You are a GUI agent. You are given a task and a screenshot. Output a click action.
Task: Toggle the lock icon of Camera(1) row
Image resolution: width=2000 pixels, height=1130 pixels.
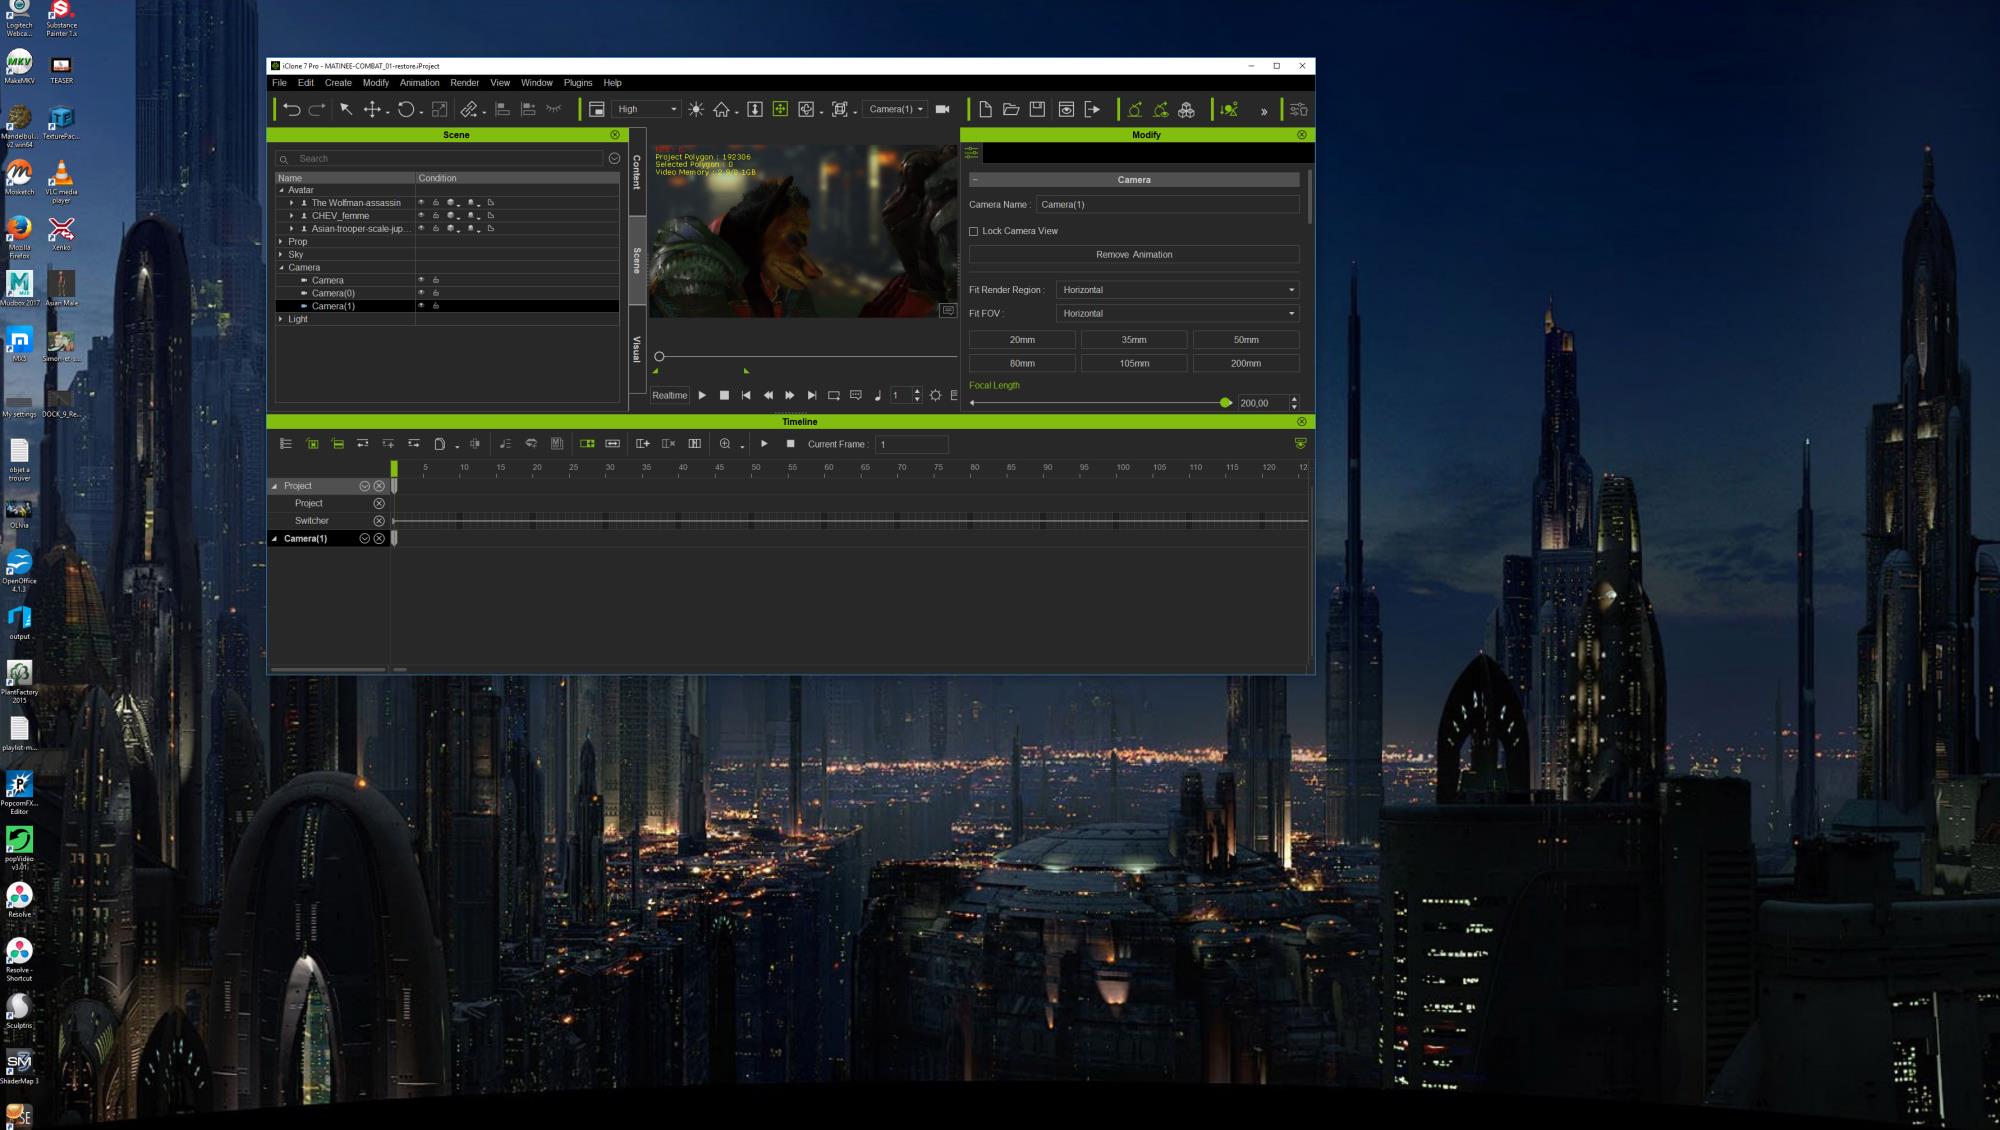(436, 307)
